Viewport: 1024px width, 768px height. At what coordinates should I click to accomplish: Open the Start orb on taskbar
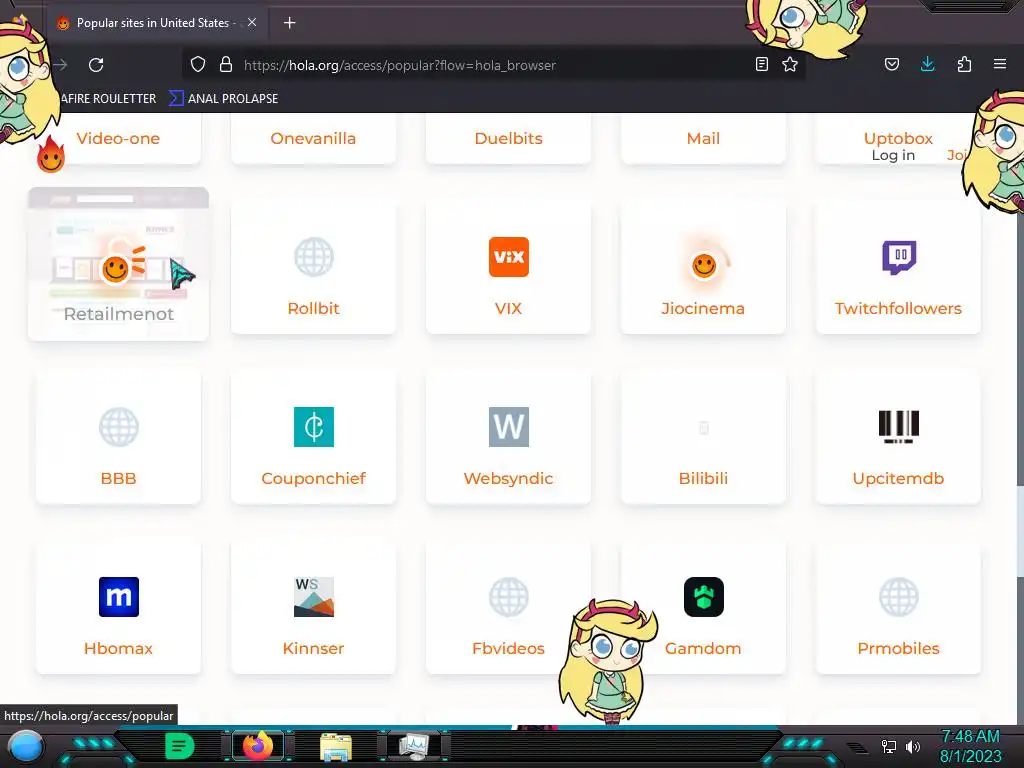(26, 746)
